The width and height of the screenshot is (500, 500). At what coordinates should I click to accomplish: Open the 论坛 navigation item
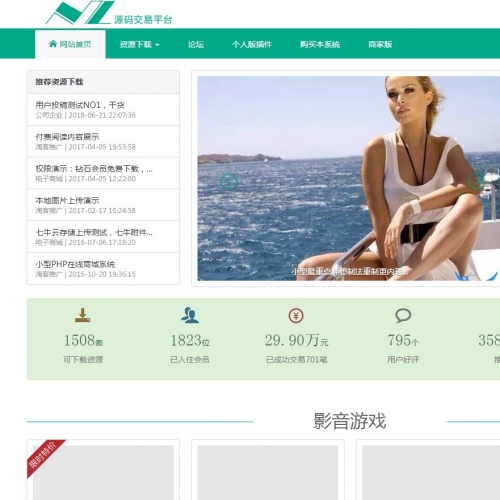[x=196, y=44]
